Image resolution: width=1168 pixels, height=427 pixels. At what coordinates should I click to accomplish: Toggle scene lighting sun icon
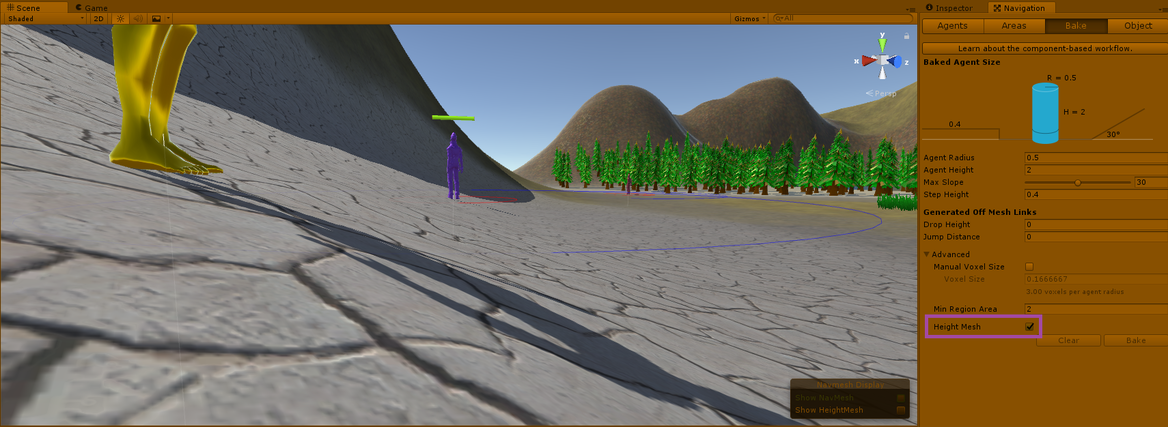(121, 19)
